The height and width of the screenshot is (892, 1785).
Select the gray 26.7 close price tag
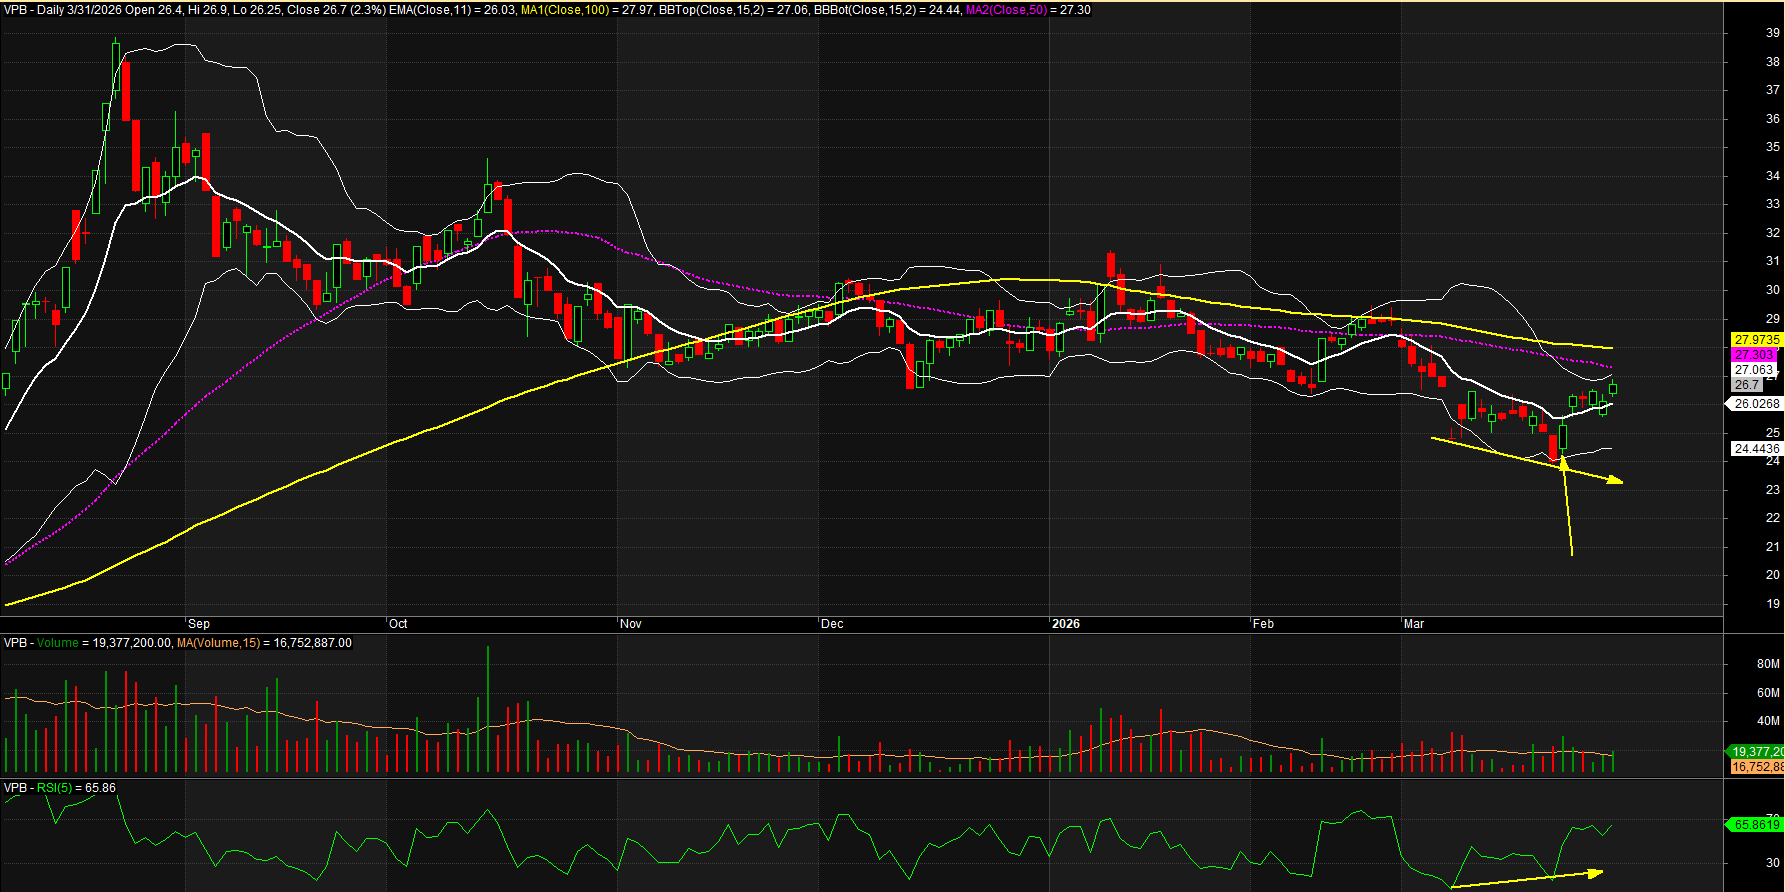[1746, 385]
